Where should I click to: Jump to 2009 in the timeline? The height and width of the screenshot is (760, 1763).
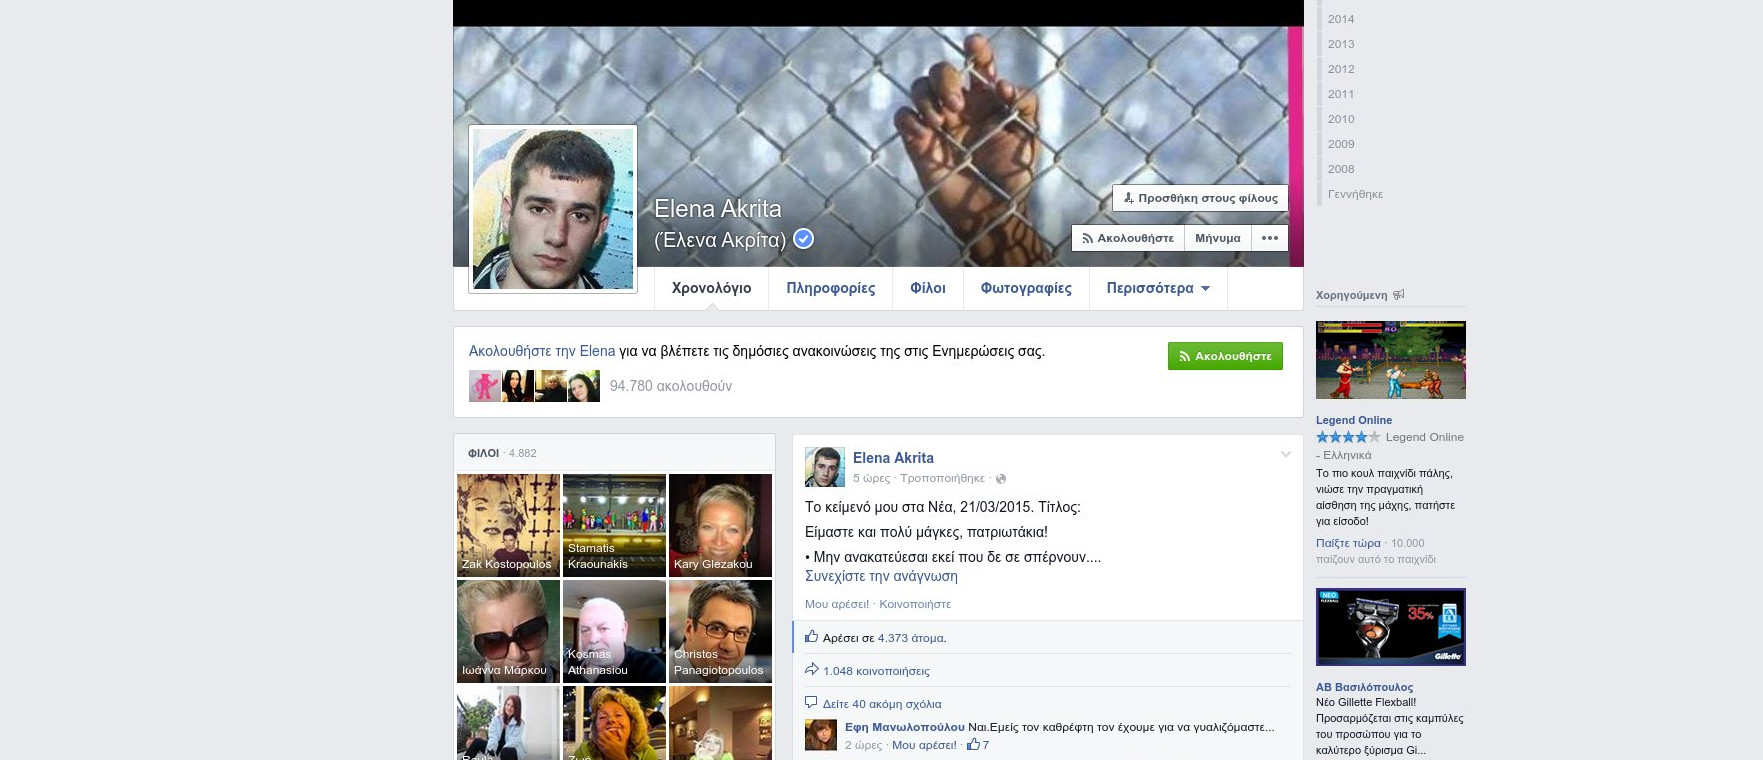pos(1341,144)
